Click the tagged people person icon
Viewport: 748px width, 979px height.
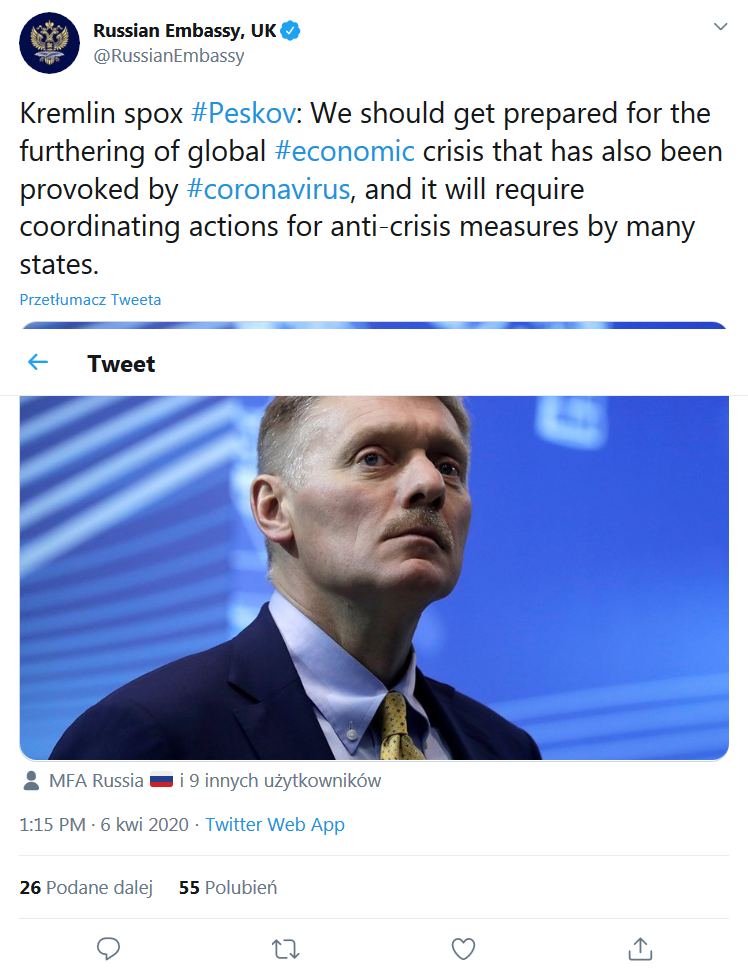coord(32,781)
